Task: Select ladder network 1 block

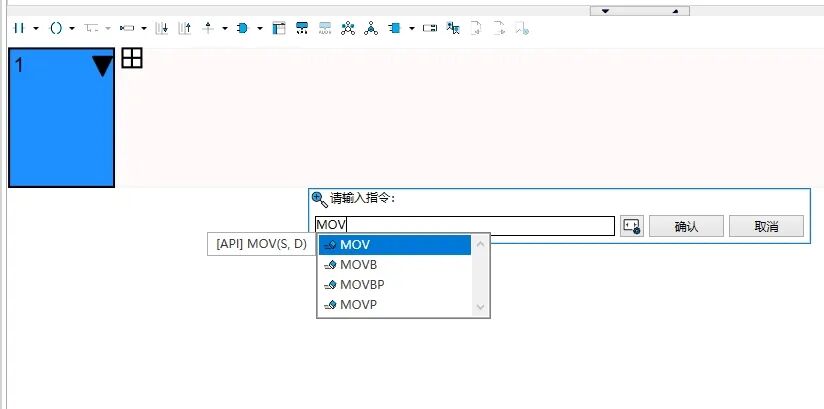Action: tap(61, 118)
